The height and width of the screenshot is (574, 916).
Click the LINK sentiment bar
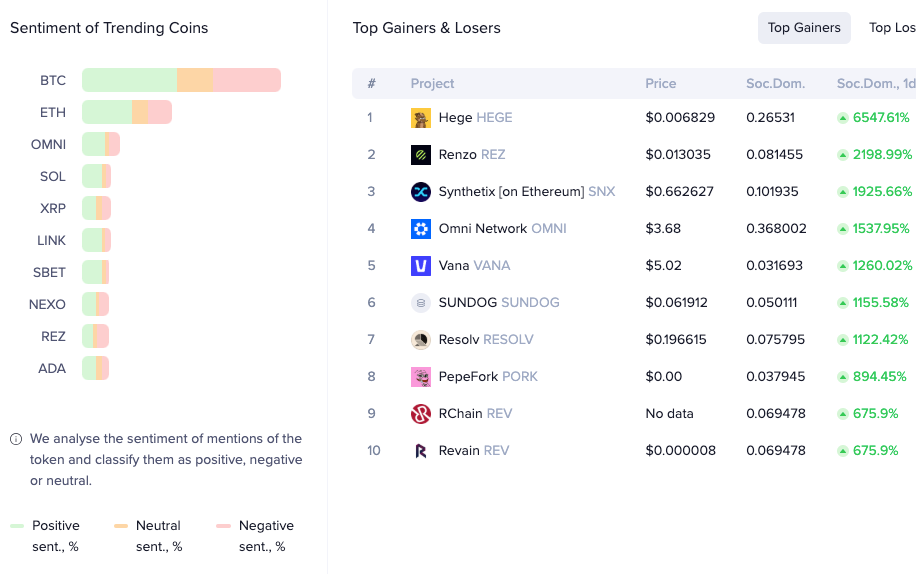click(x=96, y=240)
